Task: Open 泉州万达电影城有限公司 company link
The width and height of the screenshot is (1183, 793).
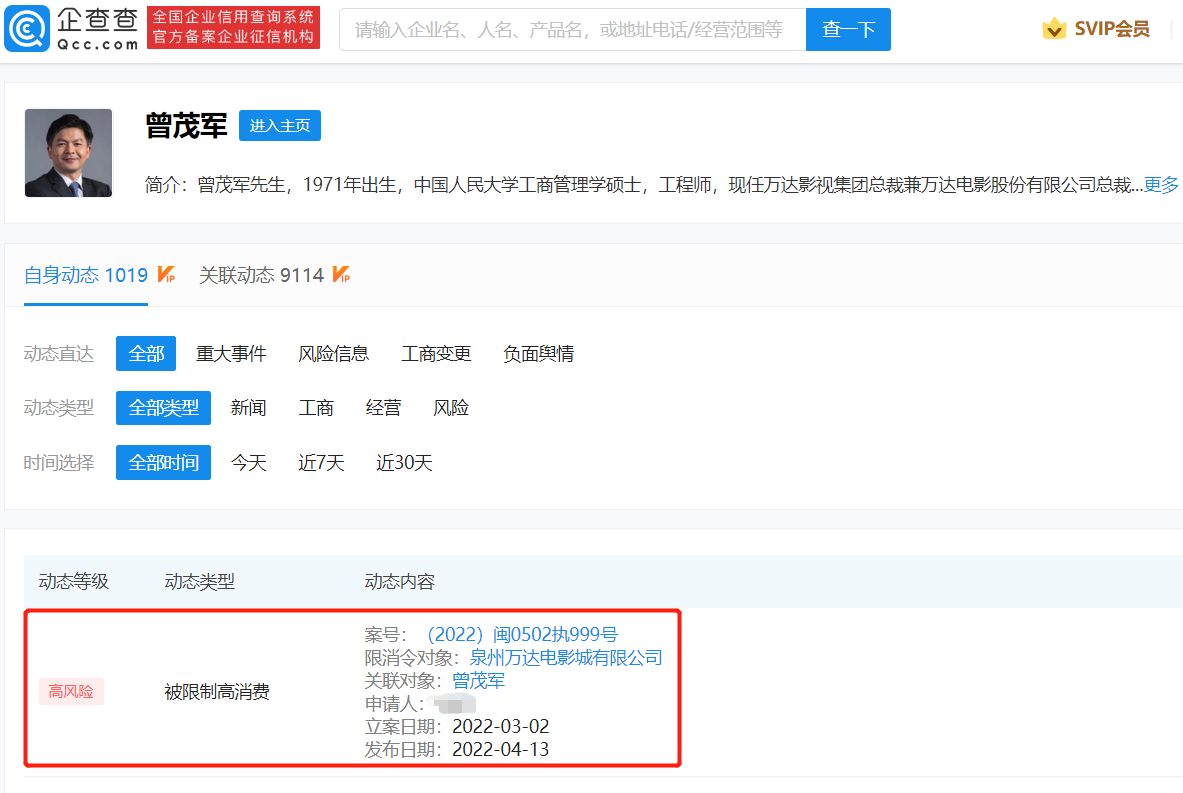Action: coord(566,658)
